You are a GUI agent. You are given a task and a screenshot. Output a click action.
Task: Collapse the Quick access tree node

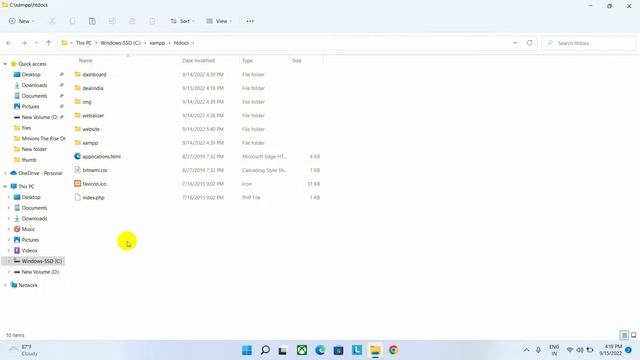click(5, 64)
